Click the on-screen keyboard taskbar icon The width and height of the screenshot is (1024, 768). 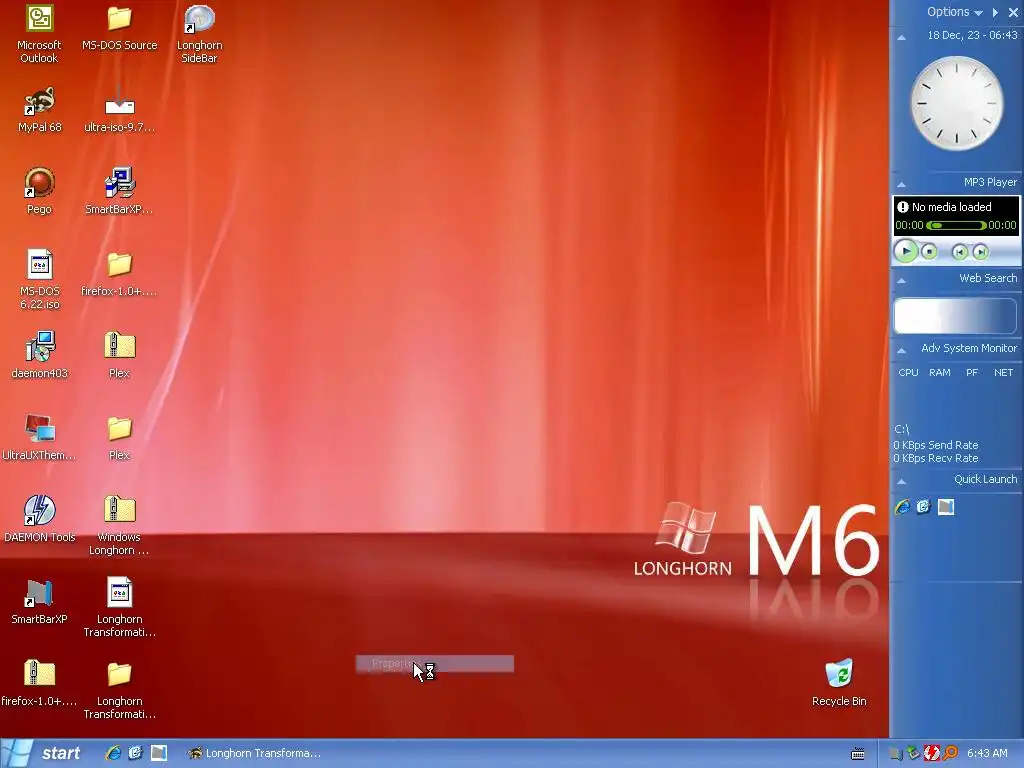tap(858, 754)
